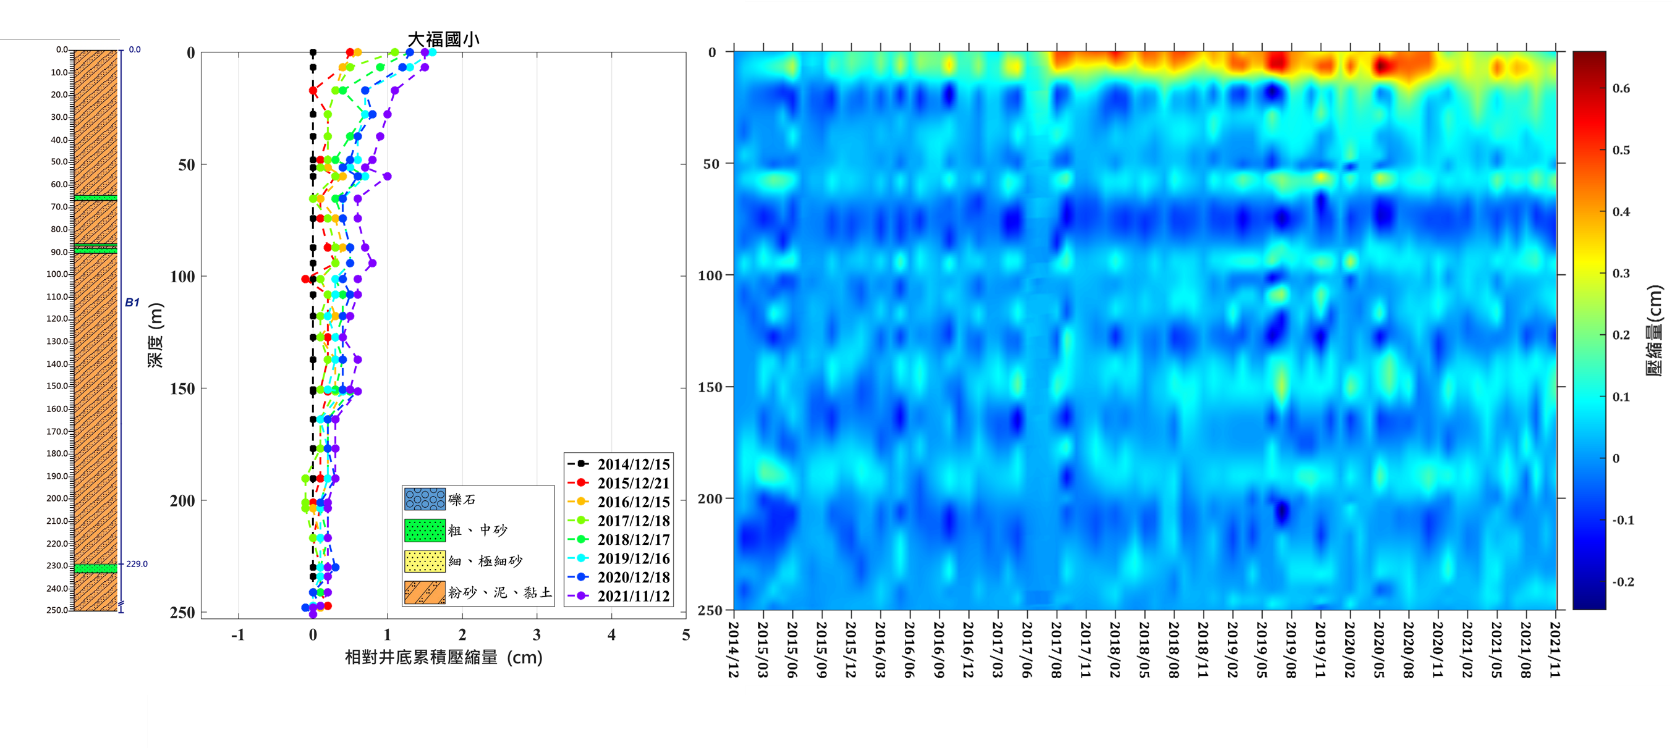The height and width of the screenshot is (748, 1672).
Task: Click the 礫石 gravel pattern legend icon
Action: coord(425,499)
